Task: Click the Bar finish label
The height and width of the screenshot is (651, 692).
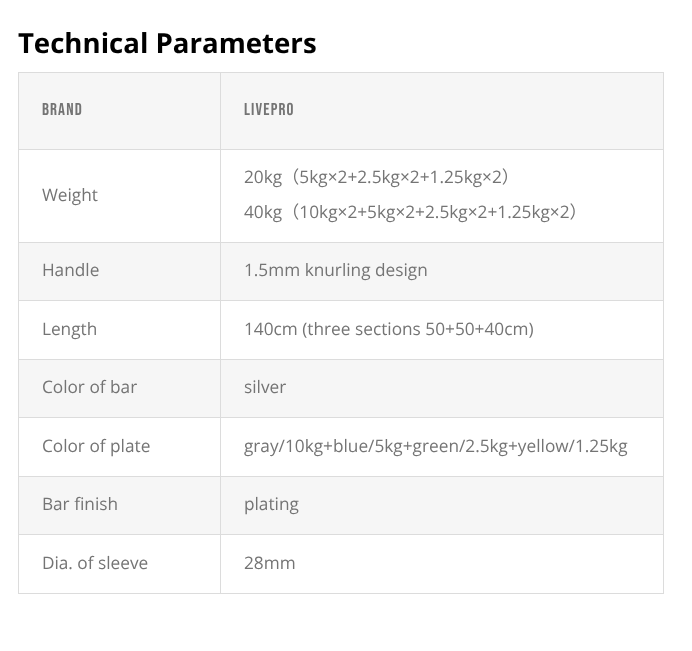Action: tap(80, 504)
